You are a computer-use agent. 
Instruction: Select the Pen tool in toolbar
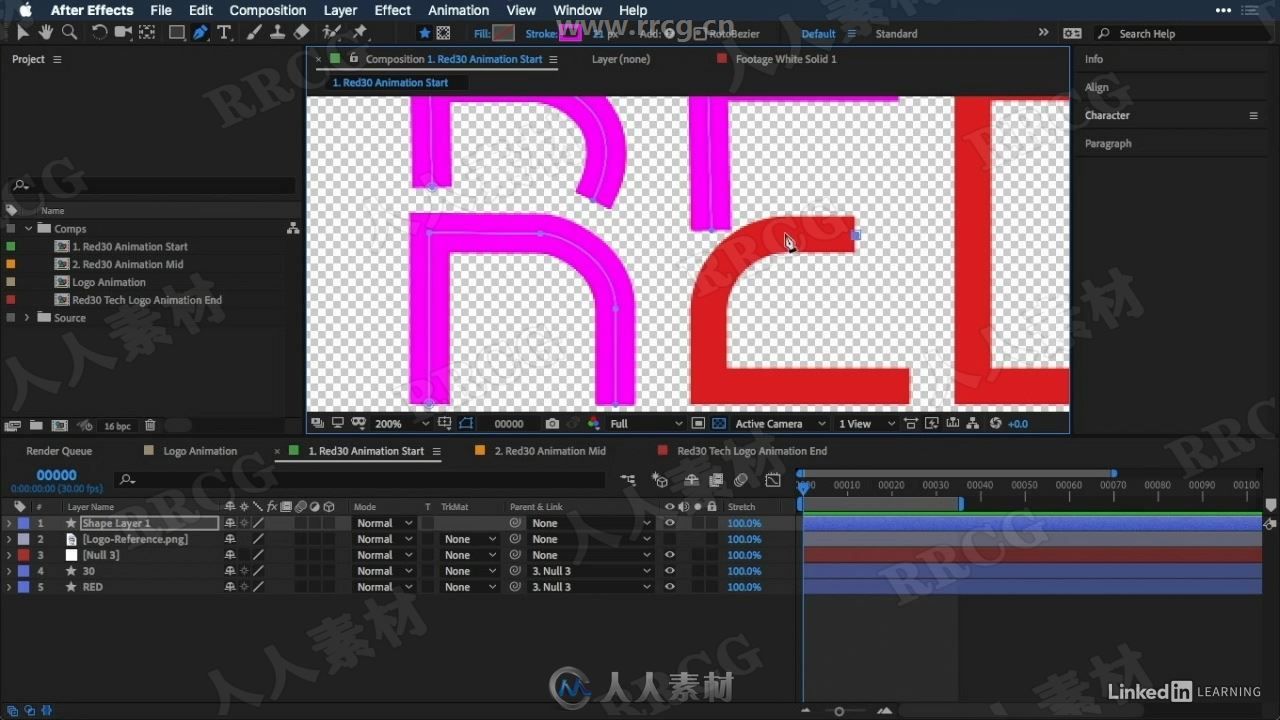point(201,33)
